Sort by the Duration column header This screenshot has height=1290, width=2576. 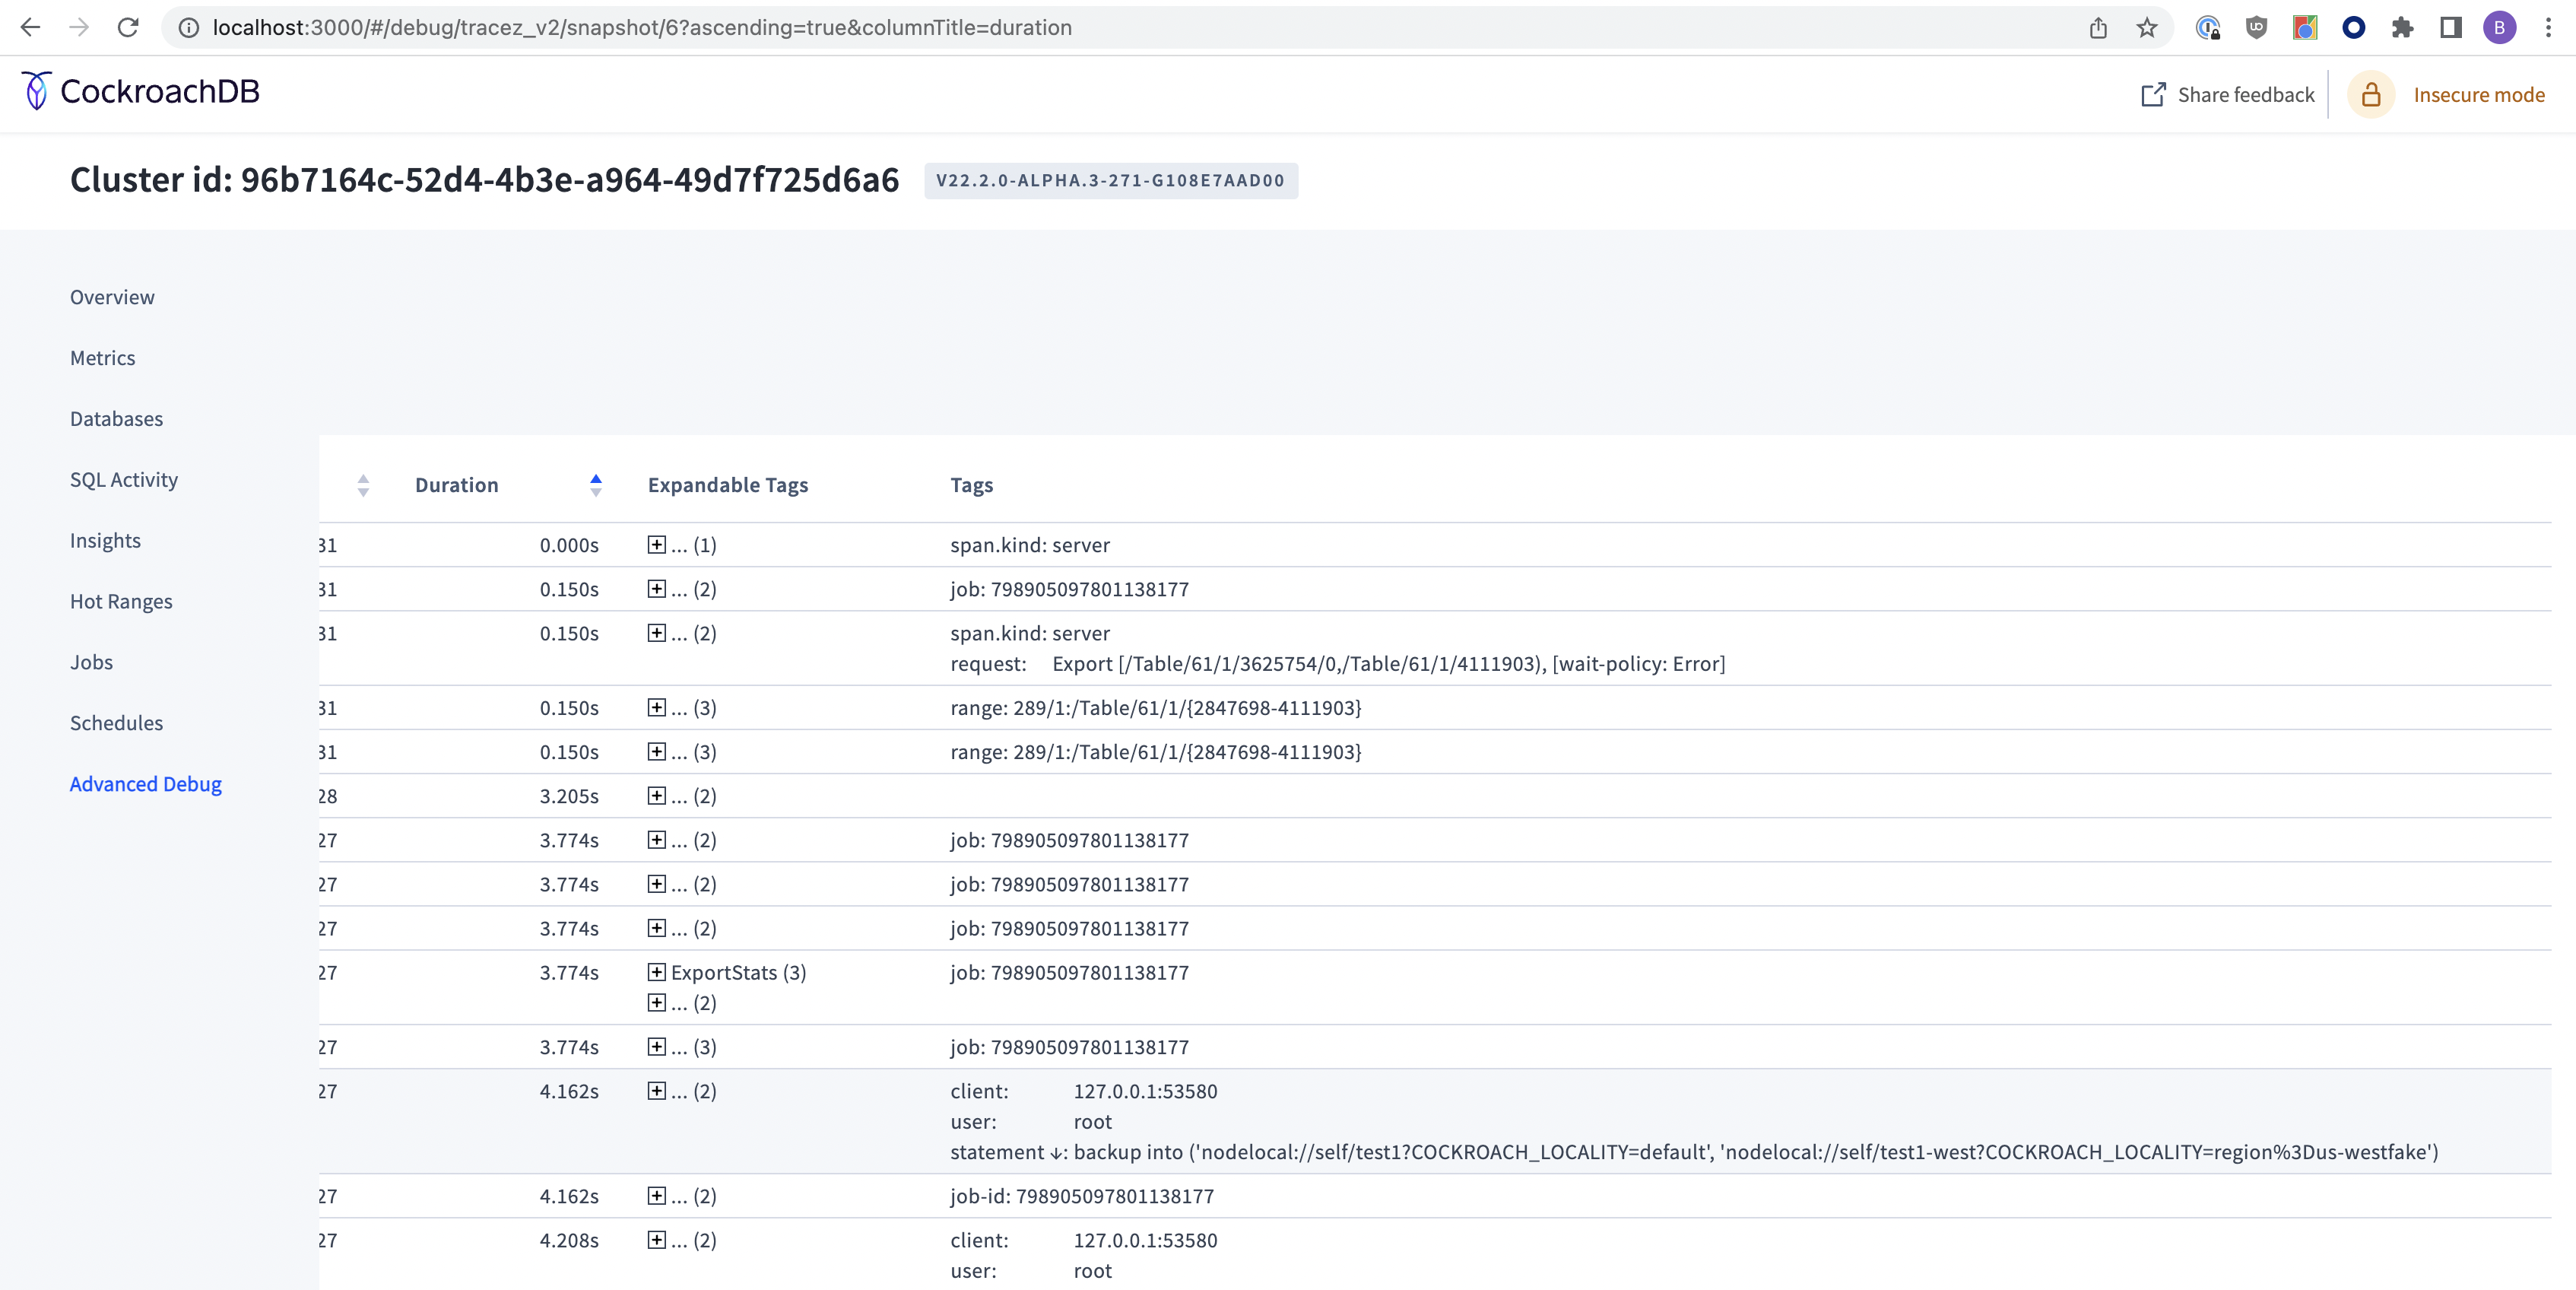[457, 485]
